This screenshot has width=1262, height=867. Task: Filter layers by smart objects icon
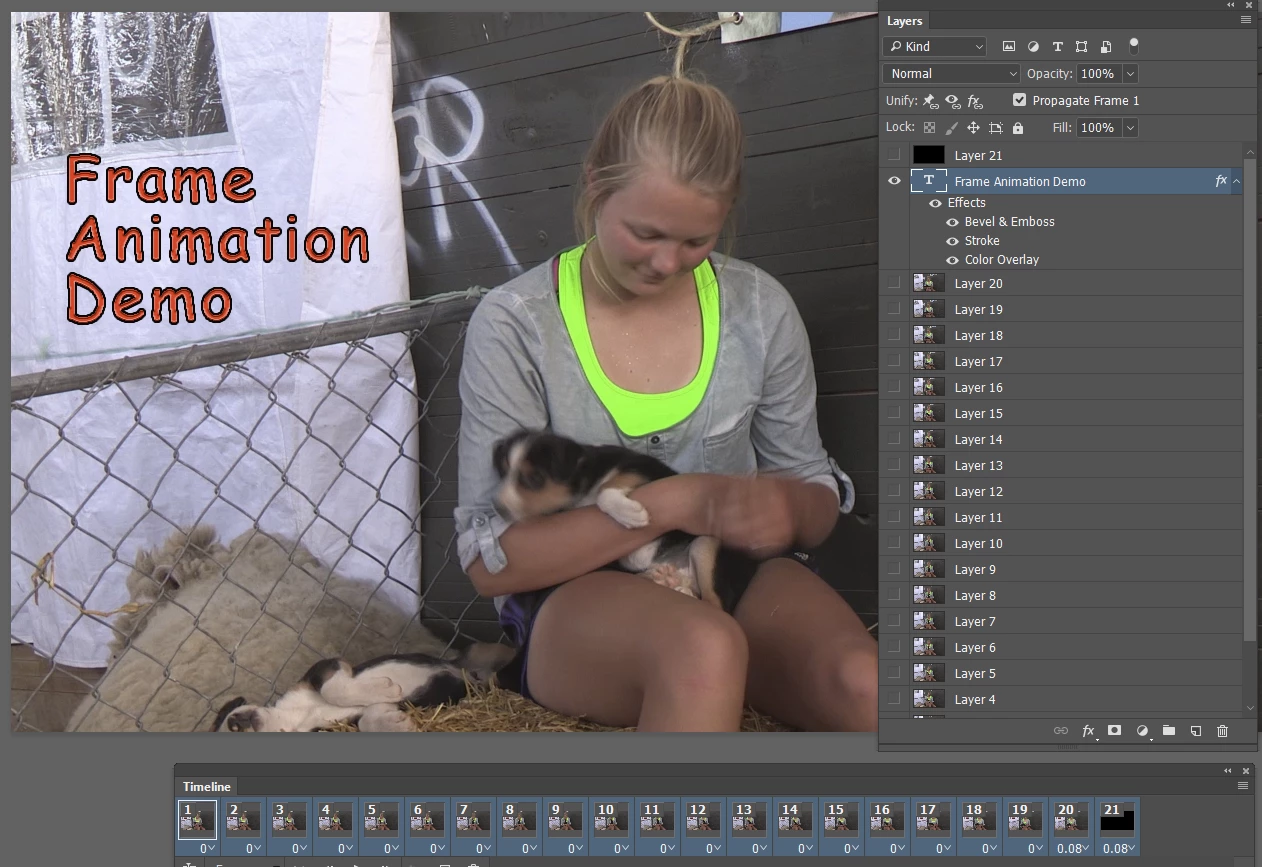[1105, 47]
